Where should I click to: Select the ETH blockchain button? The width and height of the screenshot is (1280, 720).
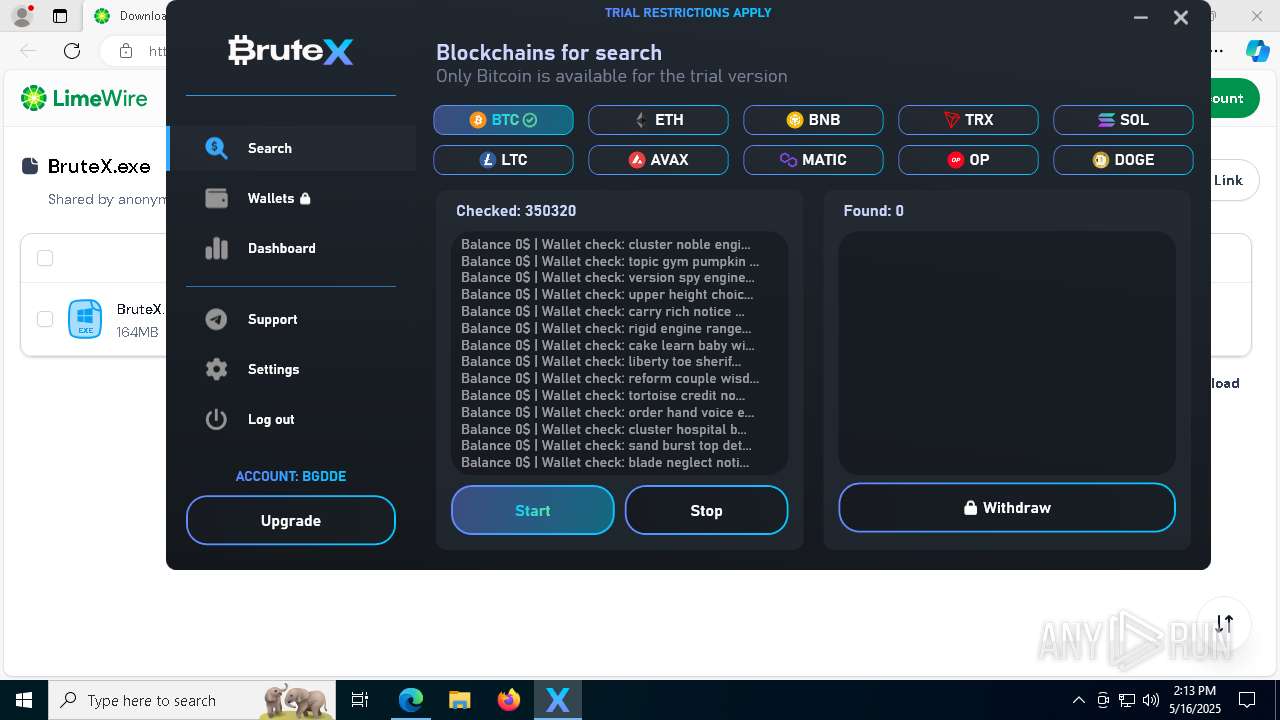[x=658, y=120]
